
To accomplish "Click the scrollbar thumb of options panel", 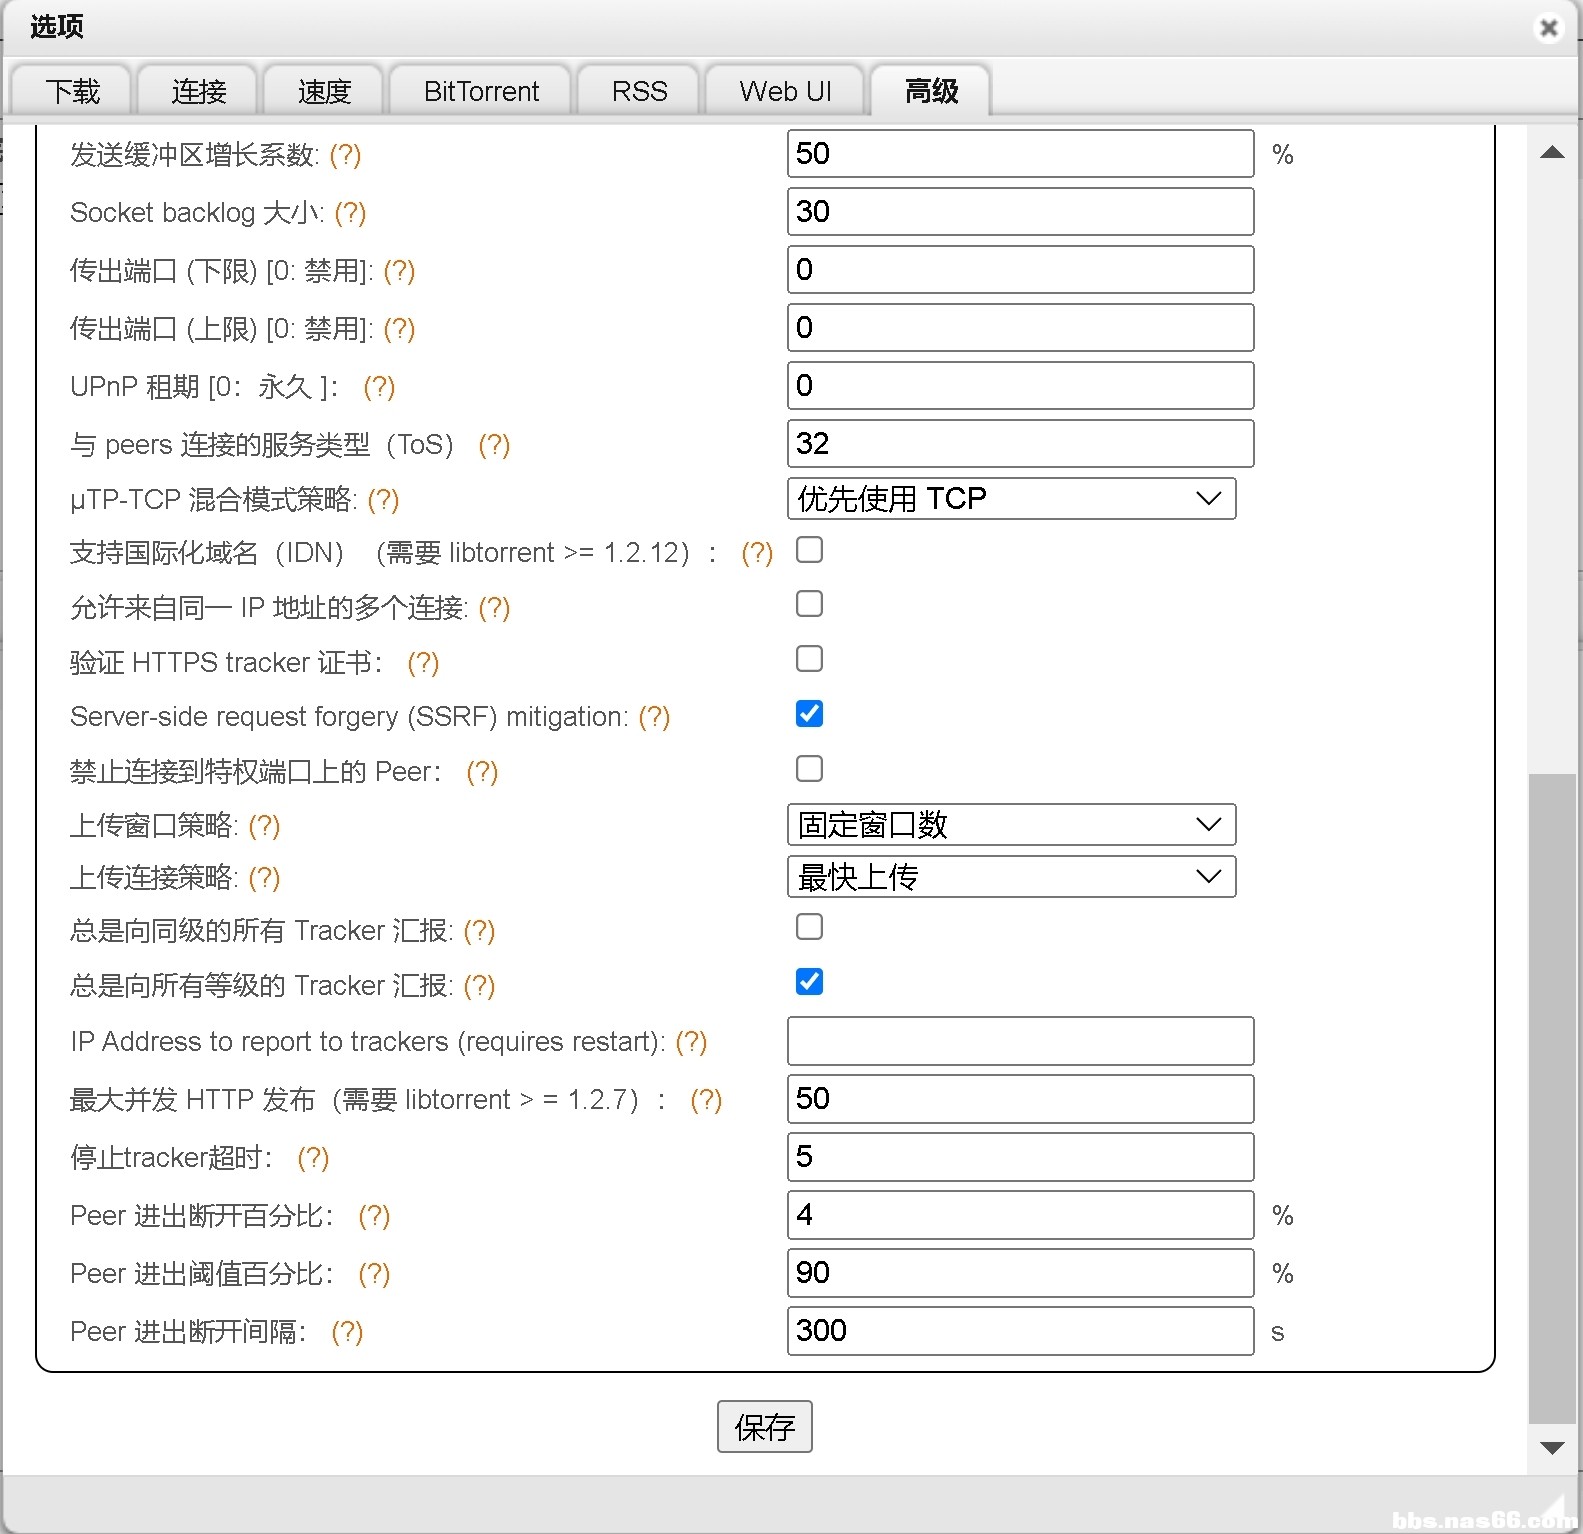I will (x=1552, y=1098).
